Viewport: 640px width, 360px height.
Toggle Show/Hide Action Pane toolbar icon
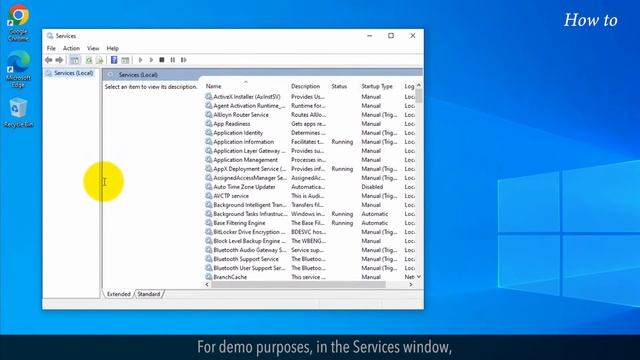coord(125,60)
